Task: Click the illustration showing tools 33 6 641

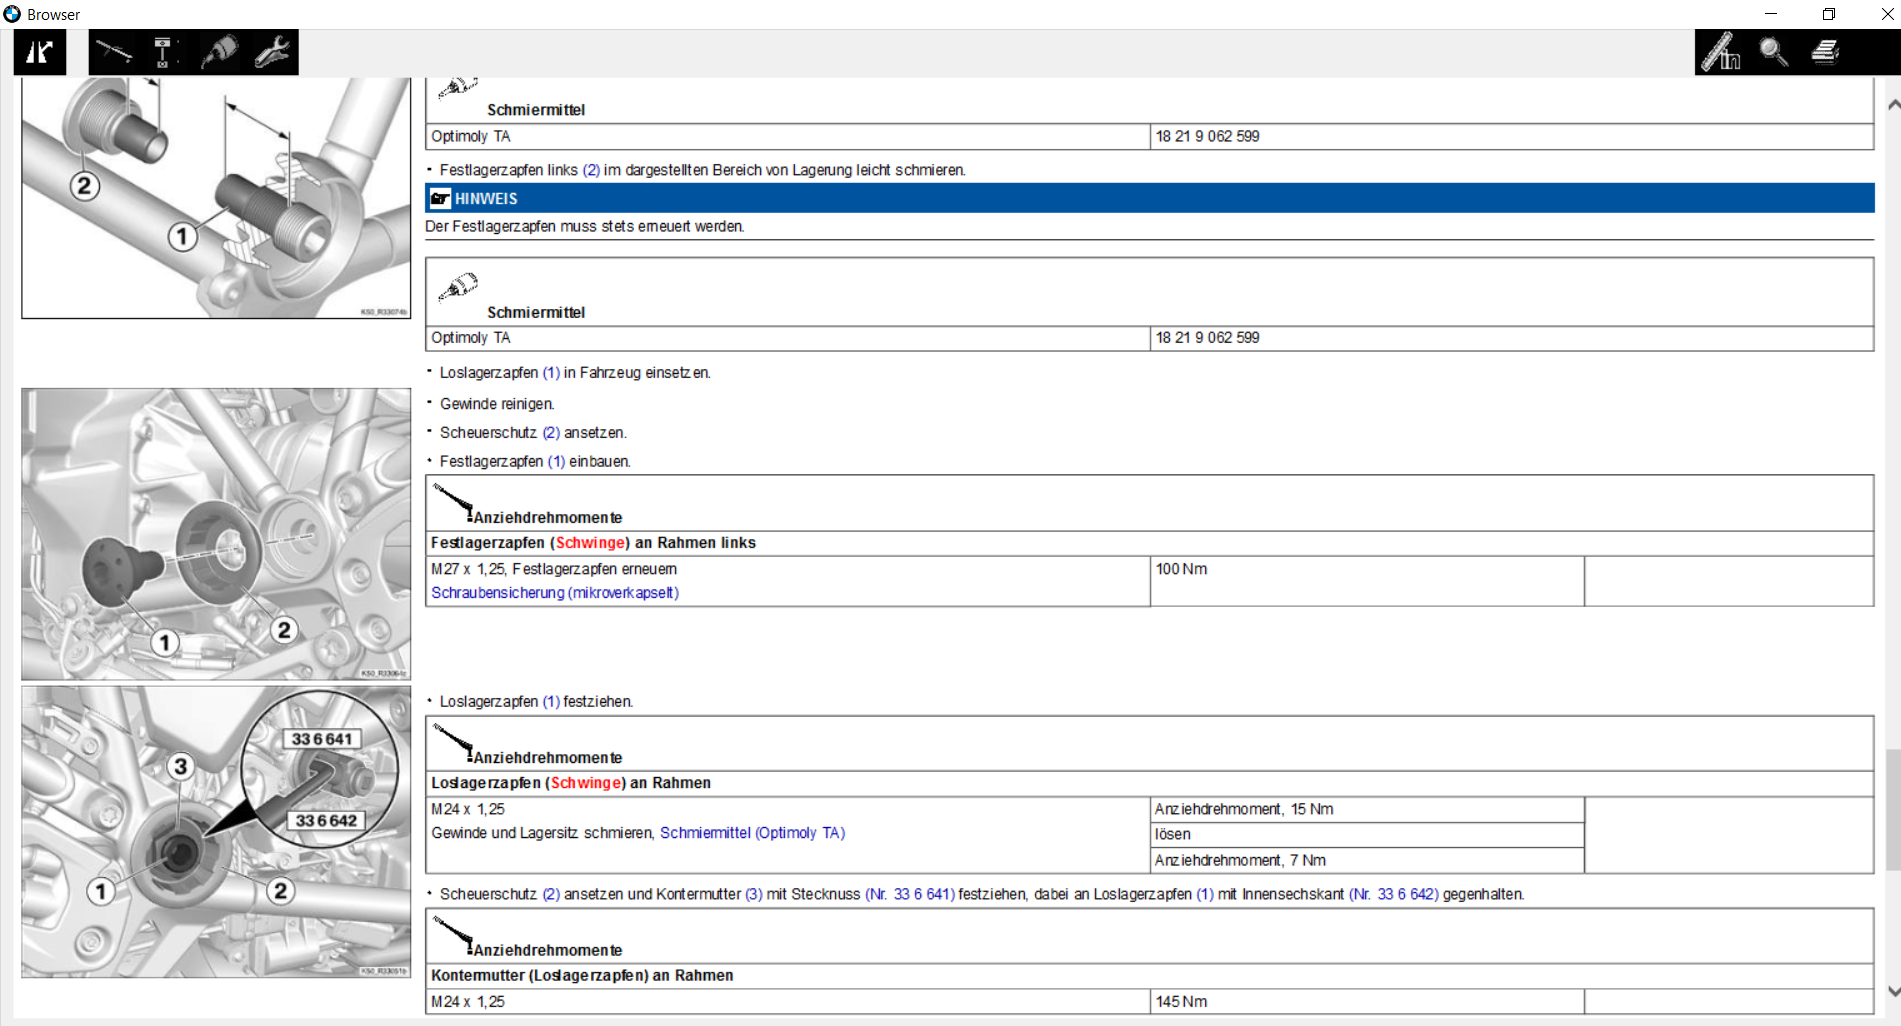Action: tap(216, 832)
